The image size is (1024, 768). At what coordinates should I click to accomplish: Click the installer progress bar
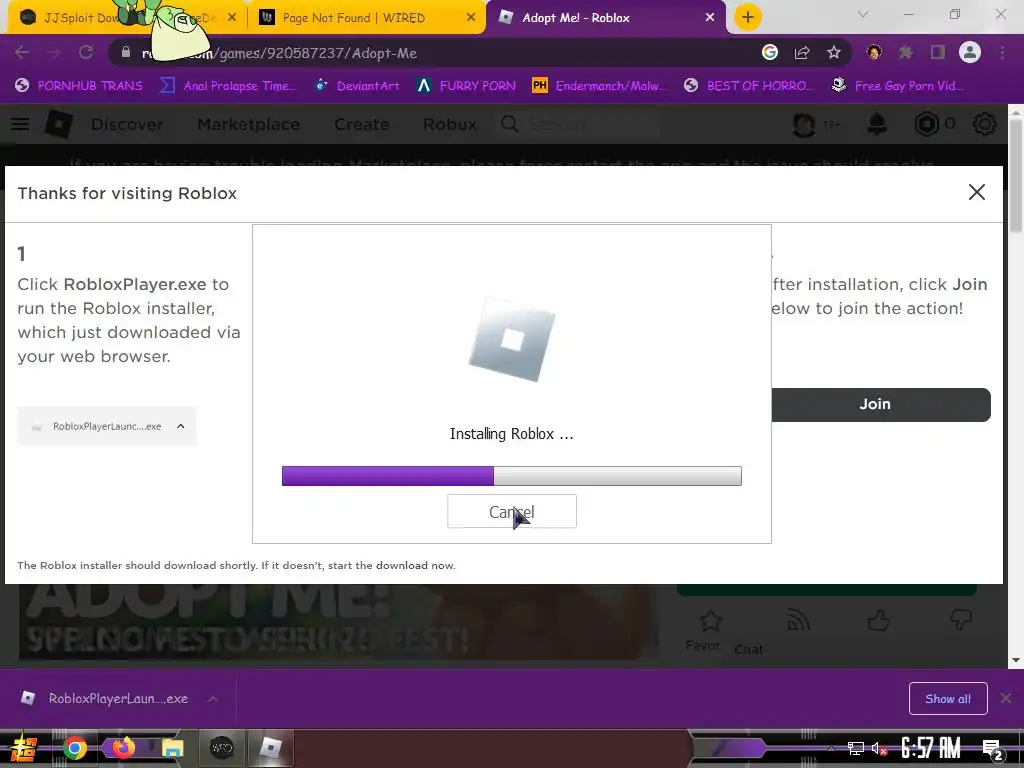[x=511, y=475]
